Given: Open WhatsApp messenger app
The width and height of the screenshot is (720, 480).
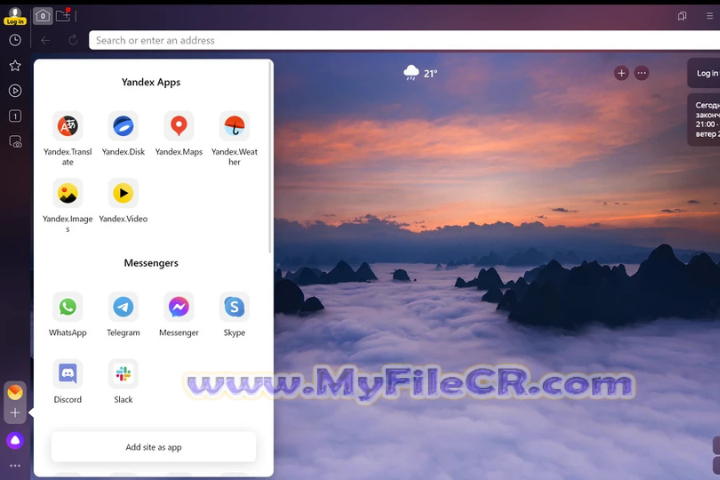Looking at the screenshot, I should pos(68,315).
